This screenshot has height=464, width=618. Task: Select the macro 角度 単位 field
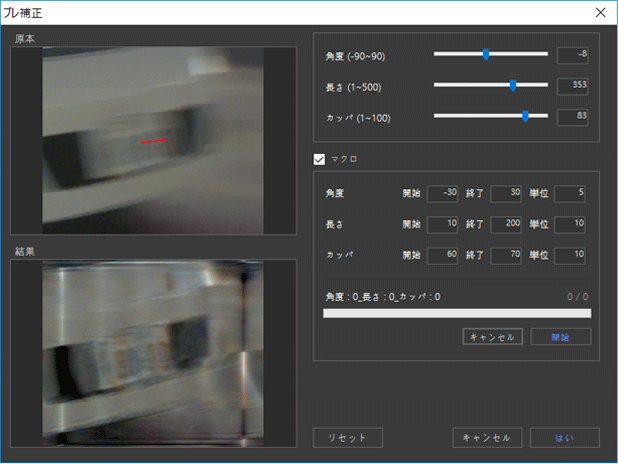point(569,193)
